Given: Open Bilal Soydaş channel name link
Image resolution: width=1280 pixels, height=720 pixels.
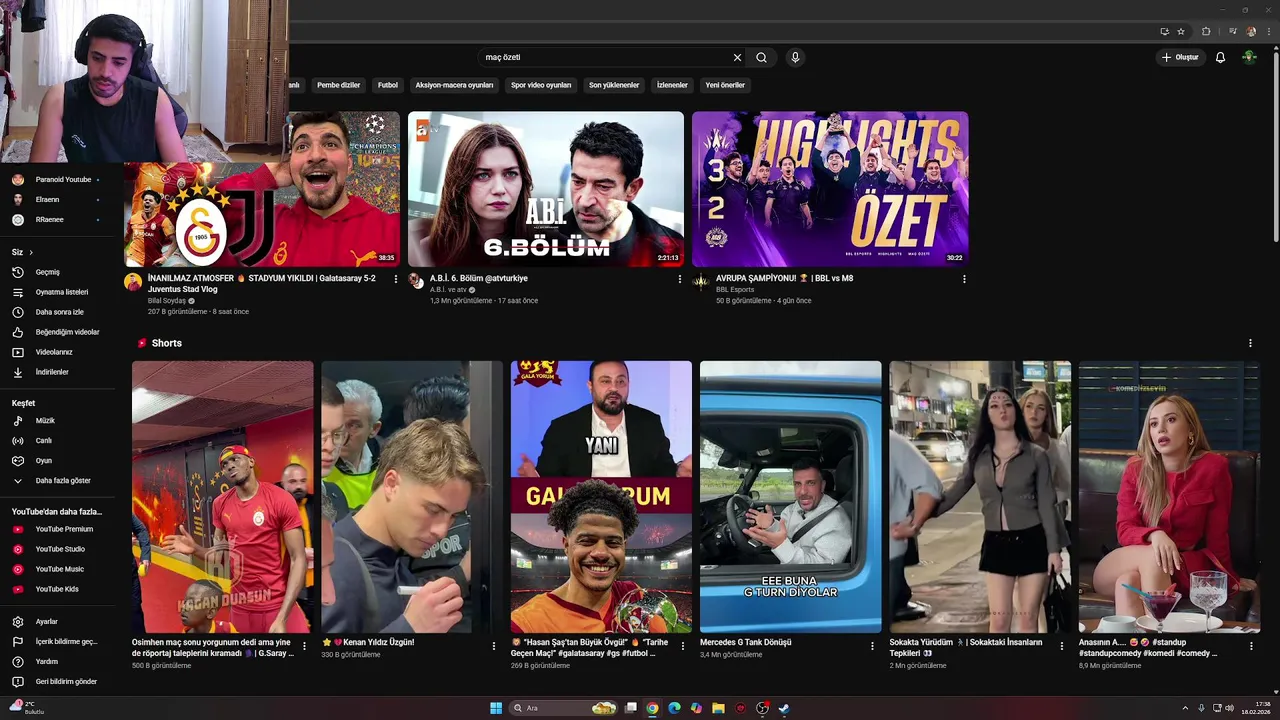Looking at the screenshot, I should coord(167,301).
